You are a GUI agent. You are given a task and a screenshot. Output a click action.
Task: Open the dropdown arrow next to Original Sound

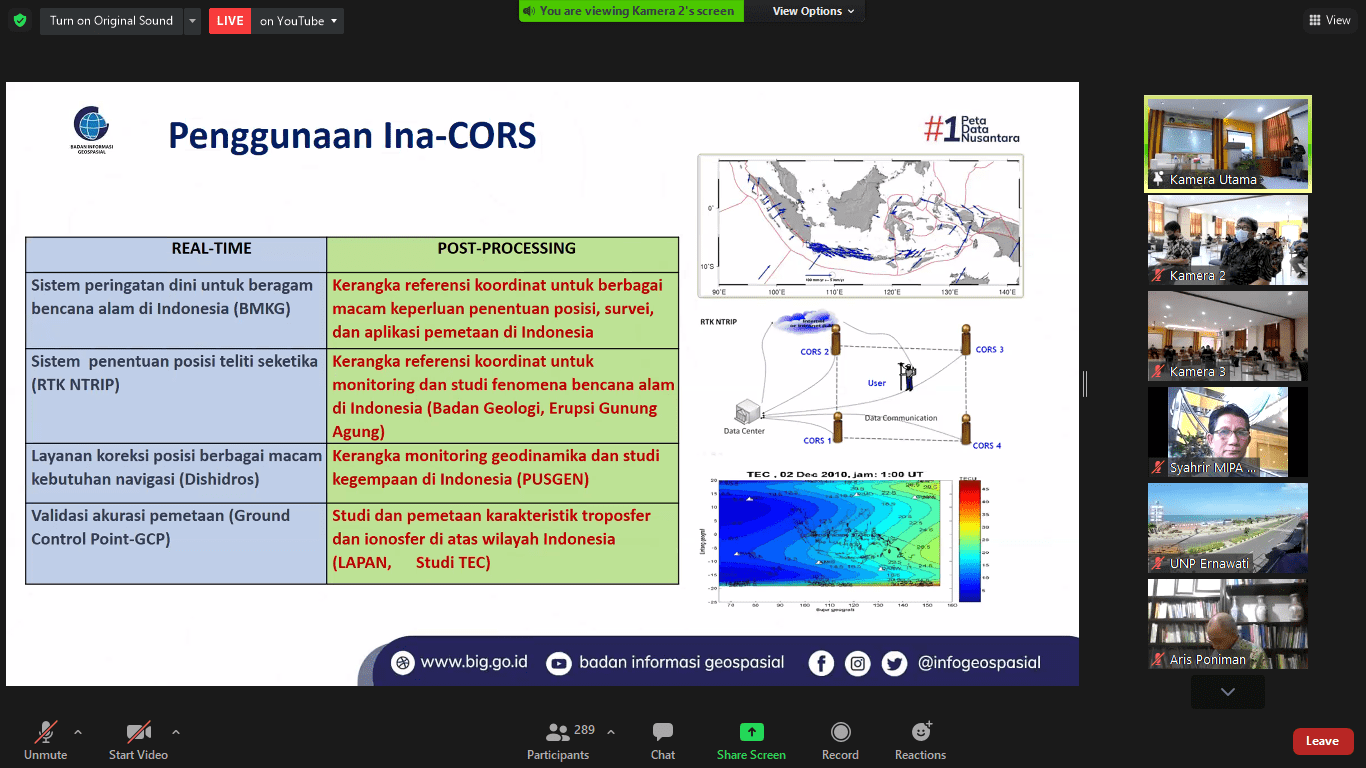[193, 21]
